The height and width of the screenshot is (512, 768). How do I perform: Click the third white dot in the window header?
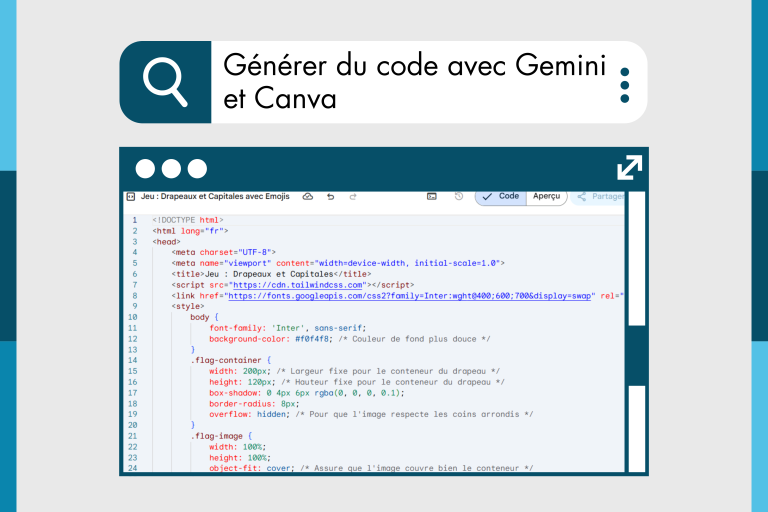tap(197, 169)
